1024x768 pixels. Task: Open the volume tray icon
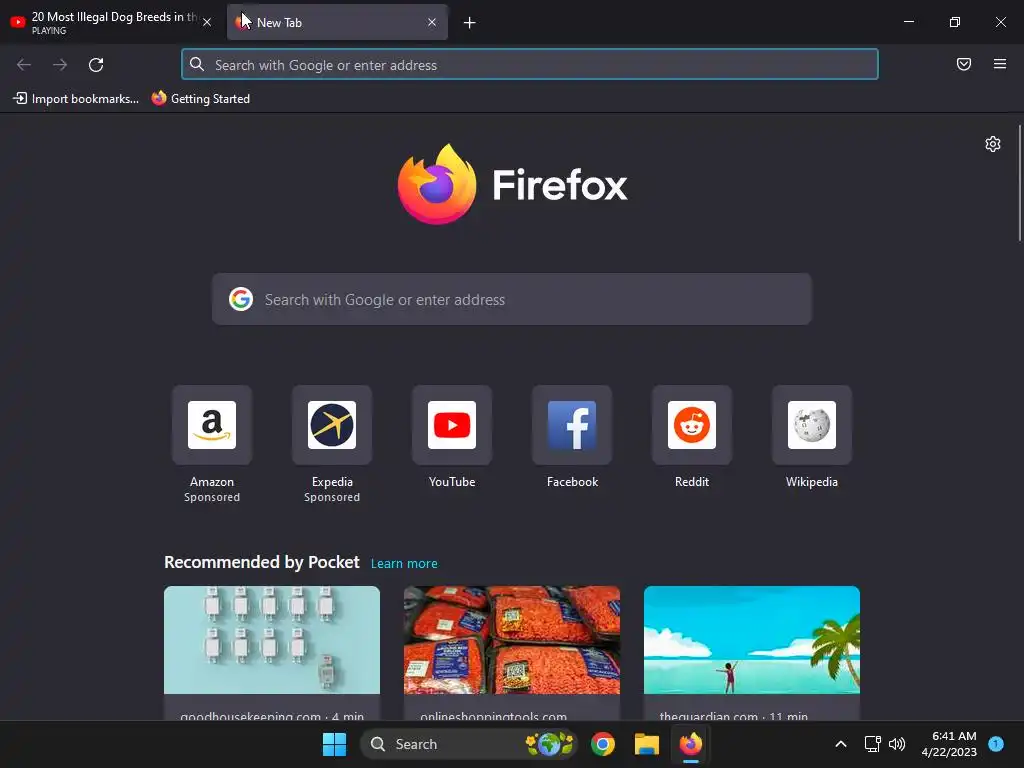click(x=897, y=744)
